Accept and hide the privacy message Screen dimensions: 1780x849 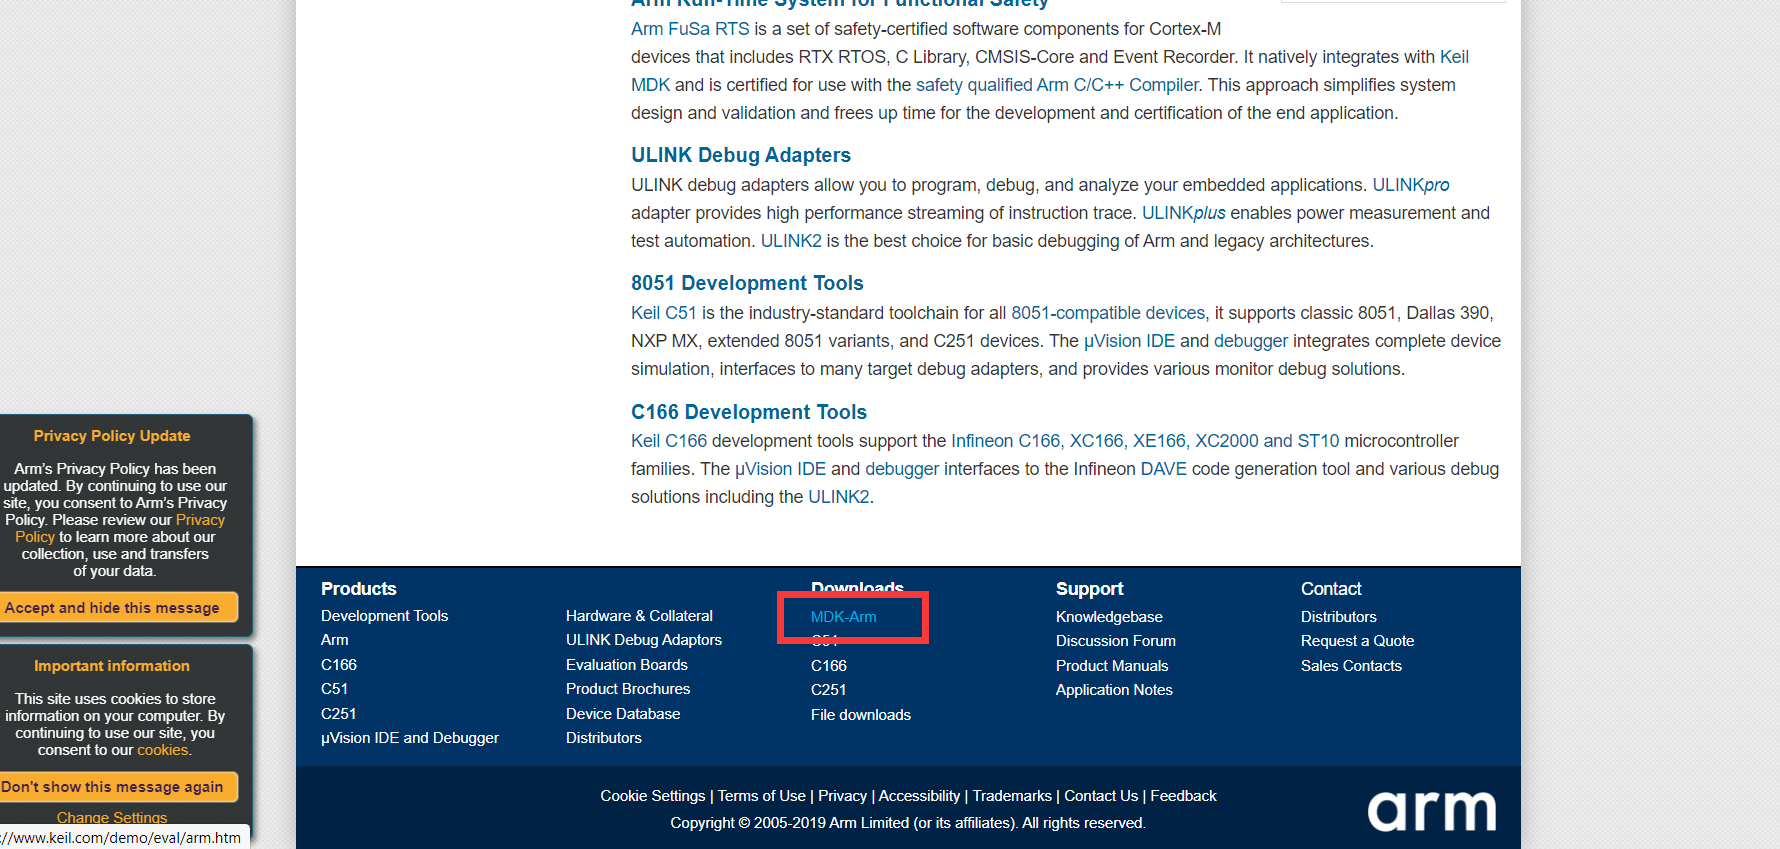click(118, 607)
